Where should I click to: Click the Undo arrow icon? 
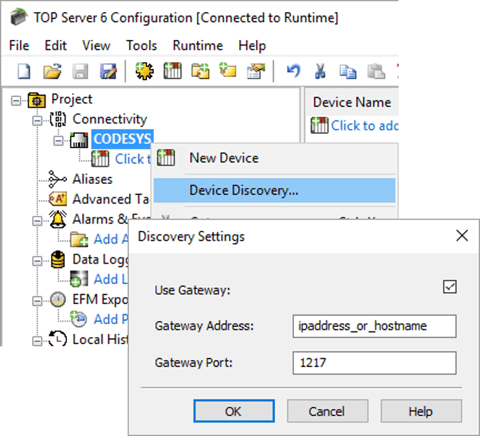coord(293,71)
